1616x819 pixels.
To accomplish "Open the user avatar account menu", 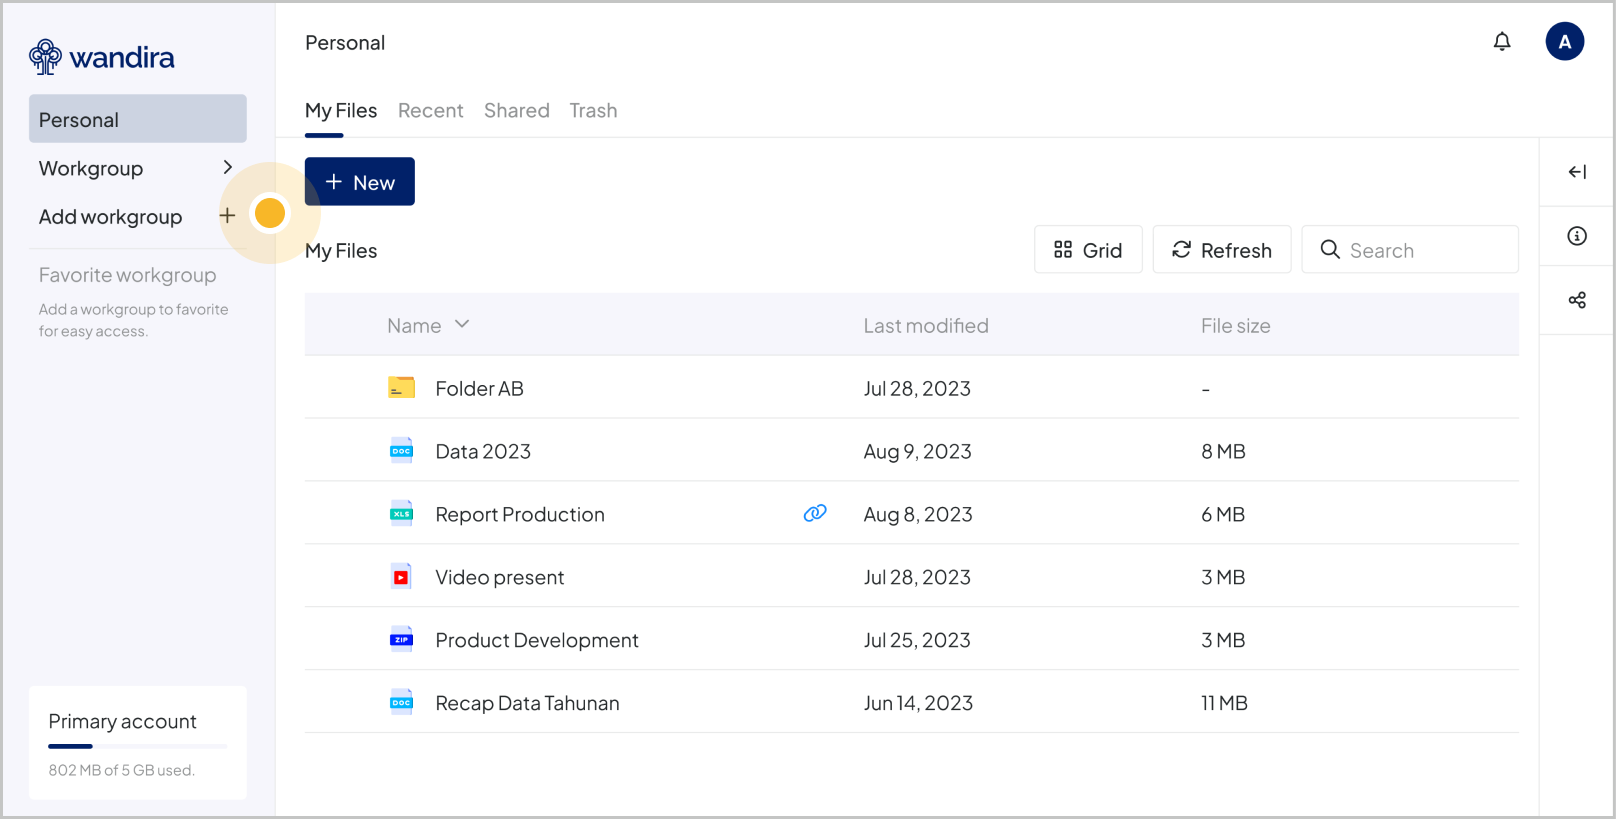I will pos(1564,42).
